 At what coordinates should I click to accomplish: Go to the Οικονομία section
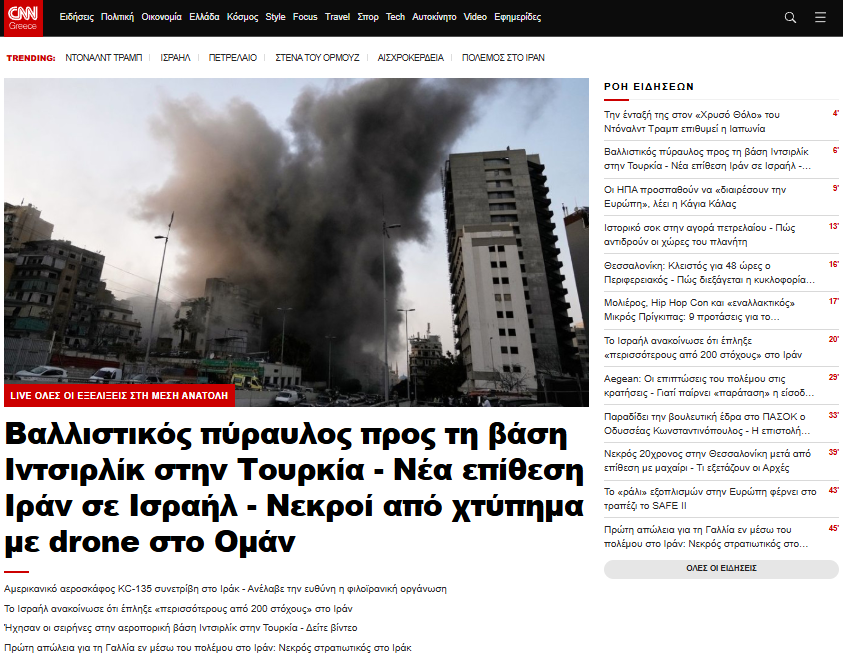tap(161, 17)
